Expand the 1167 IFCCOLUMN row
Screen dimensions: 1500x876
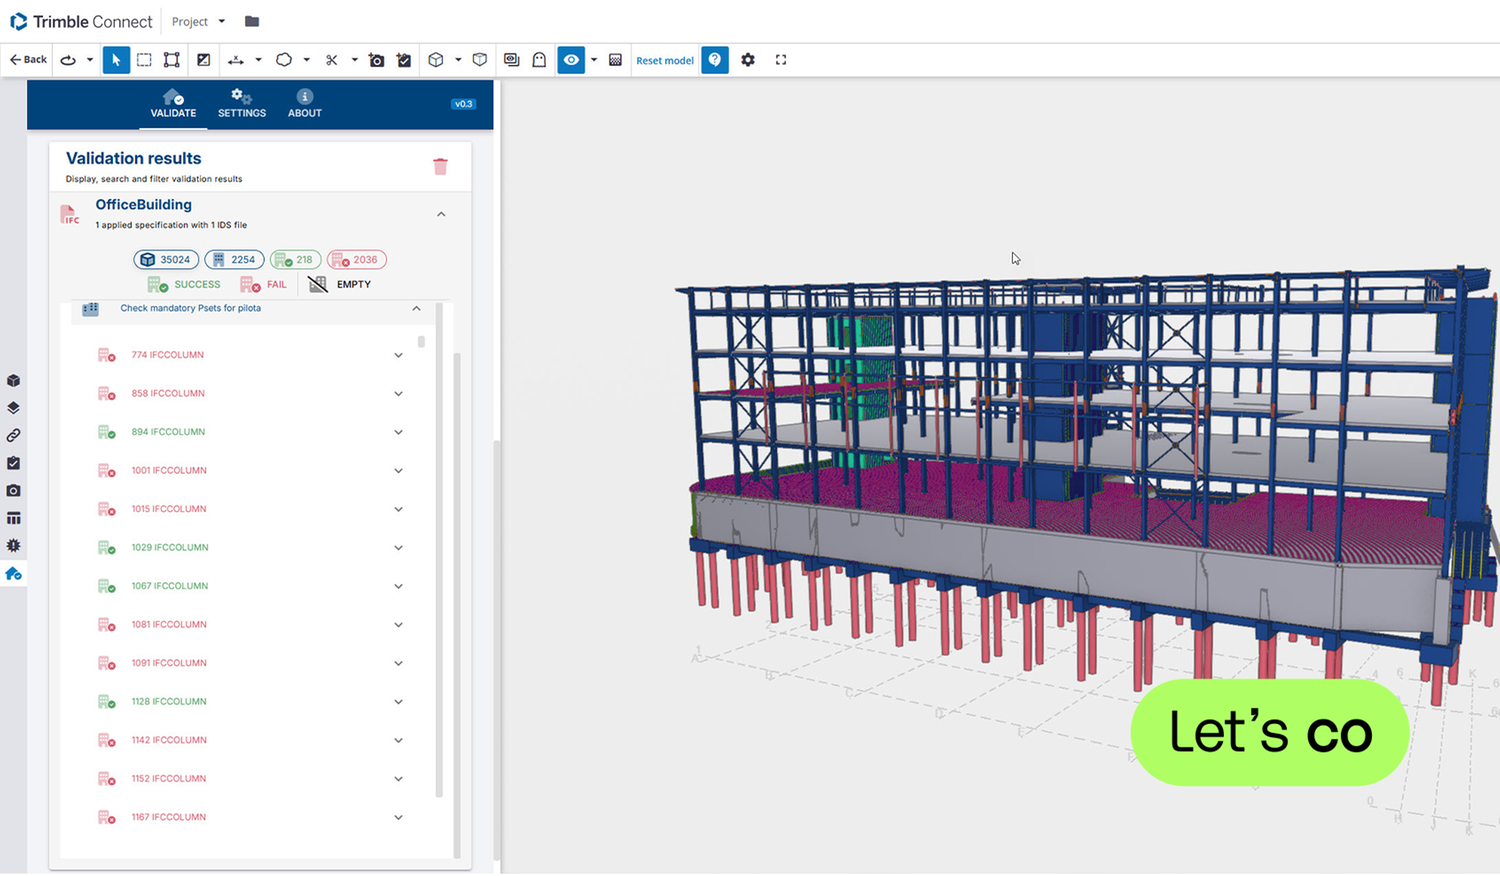pos(398,818)
